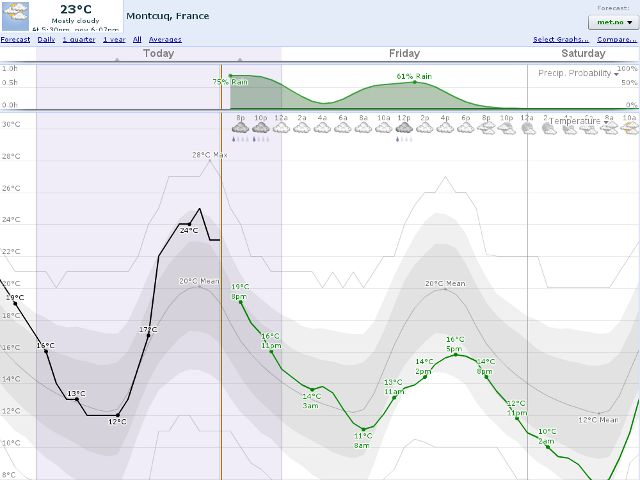Select the Friday day header
Image resolution: width=640 pixels, height=480 pixels.
click(404, 53)
